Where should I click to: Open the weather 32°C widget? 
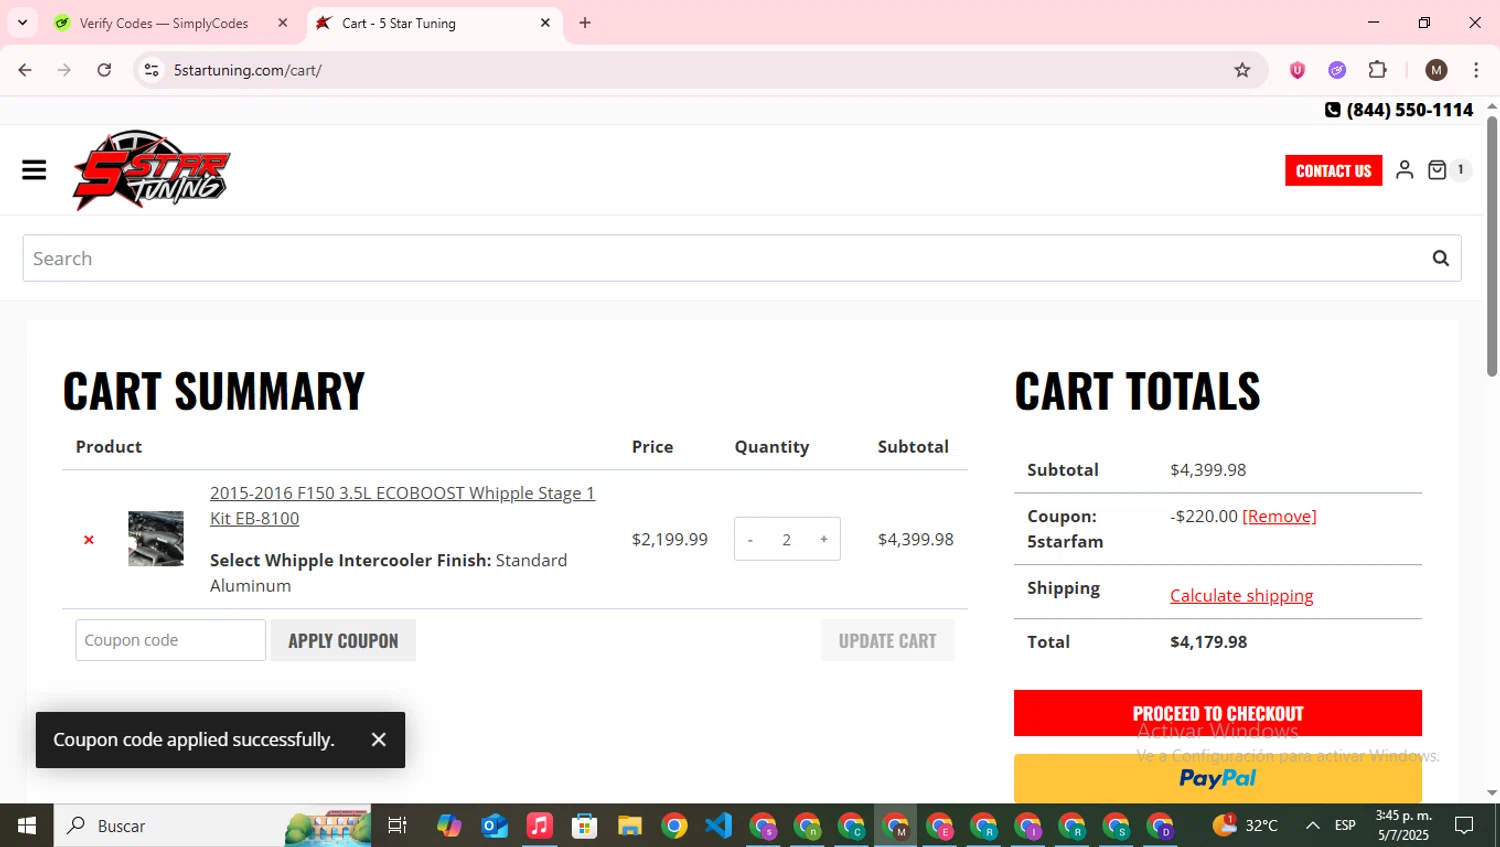1245,826
